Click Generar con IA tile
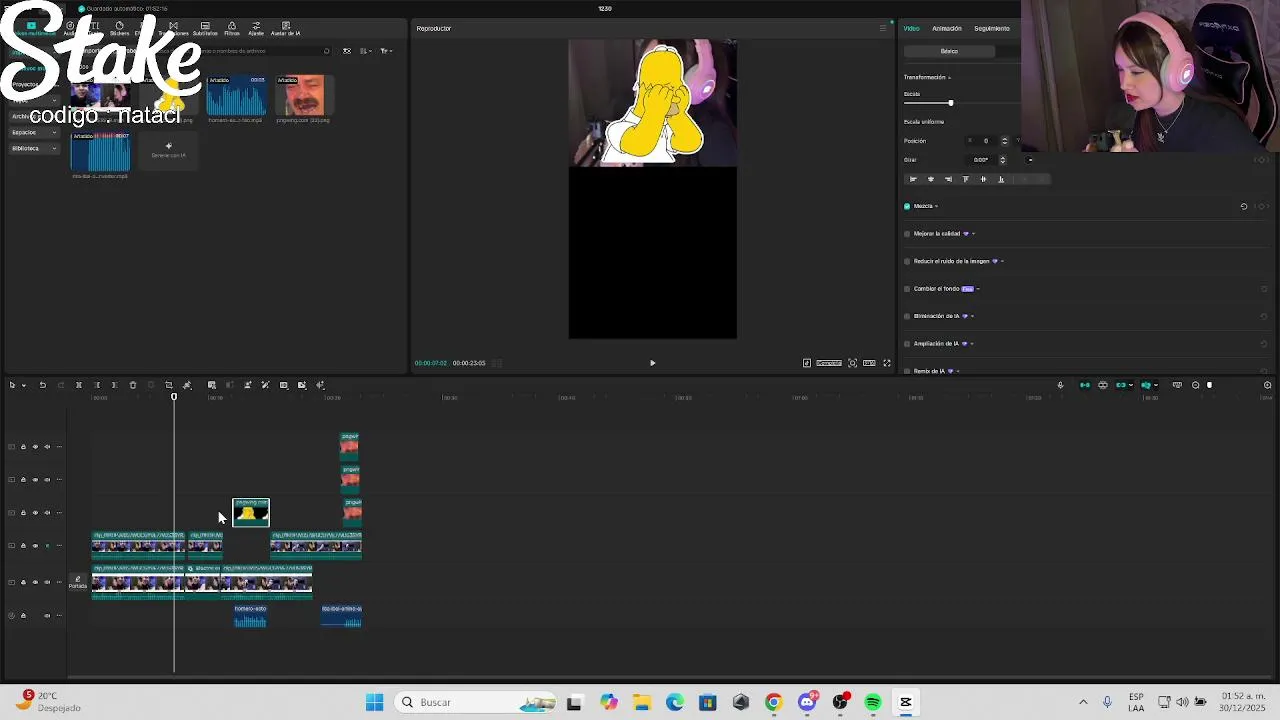 168,150
